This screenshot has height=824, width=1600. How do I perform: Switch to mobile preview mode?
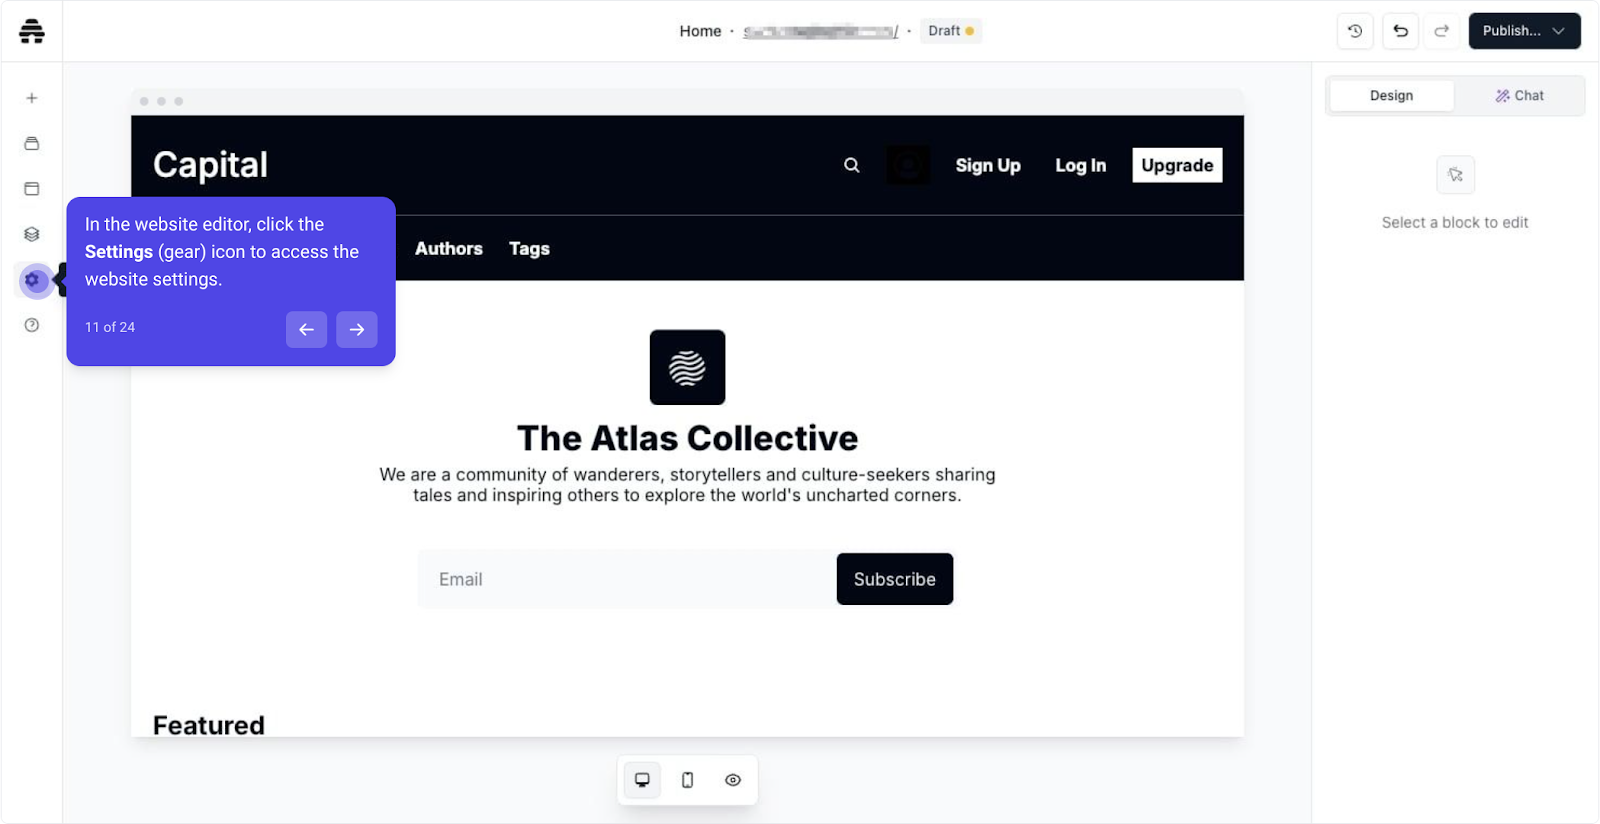click(687, 780)
